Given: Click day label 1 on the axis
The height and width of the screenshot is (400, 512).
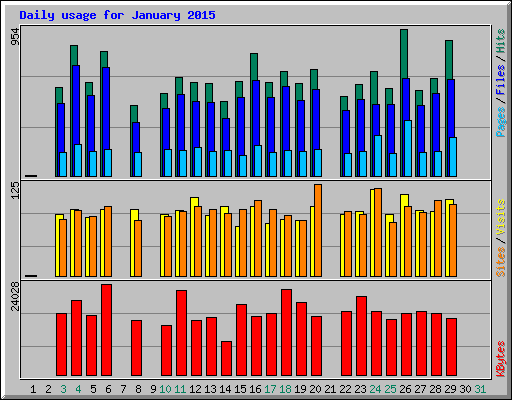Looking at the screenshot, I should tap(33, 389).
